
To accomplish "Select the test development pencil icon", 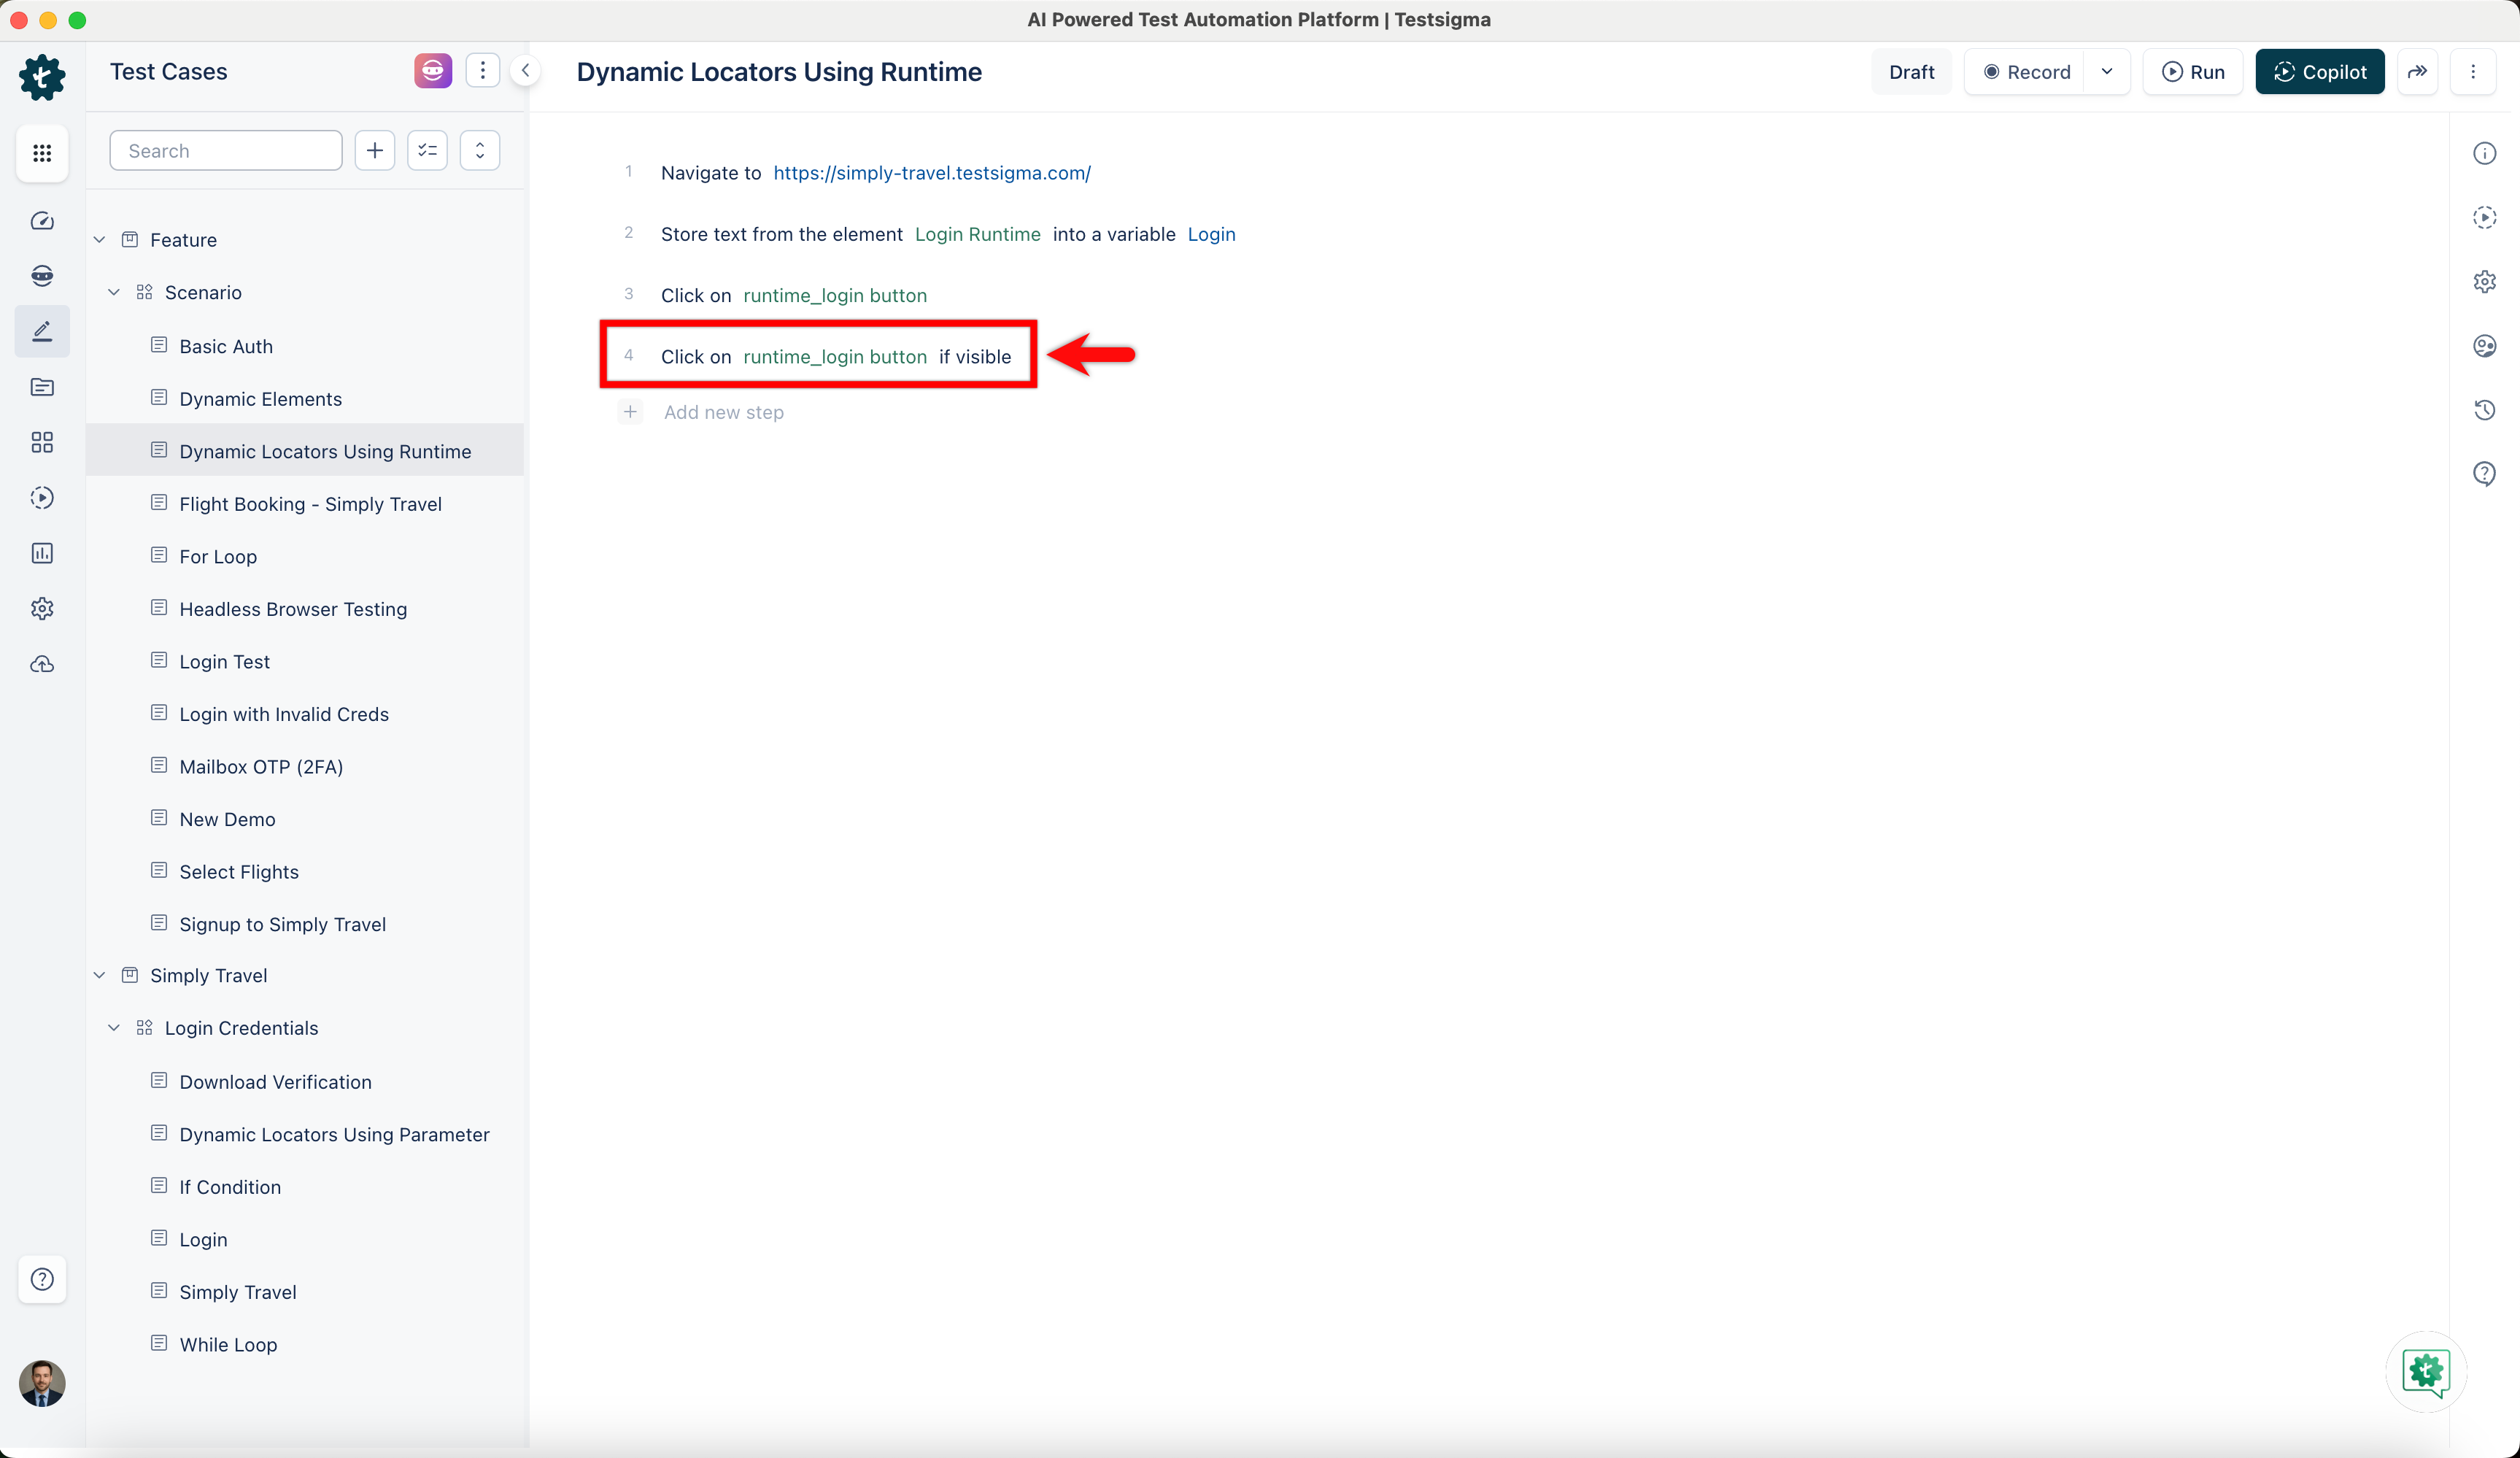I will tap(42, 331).
